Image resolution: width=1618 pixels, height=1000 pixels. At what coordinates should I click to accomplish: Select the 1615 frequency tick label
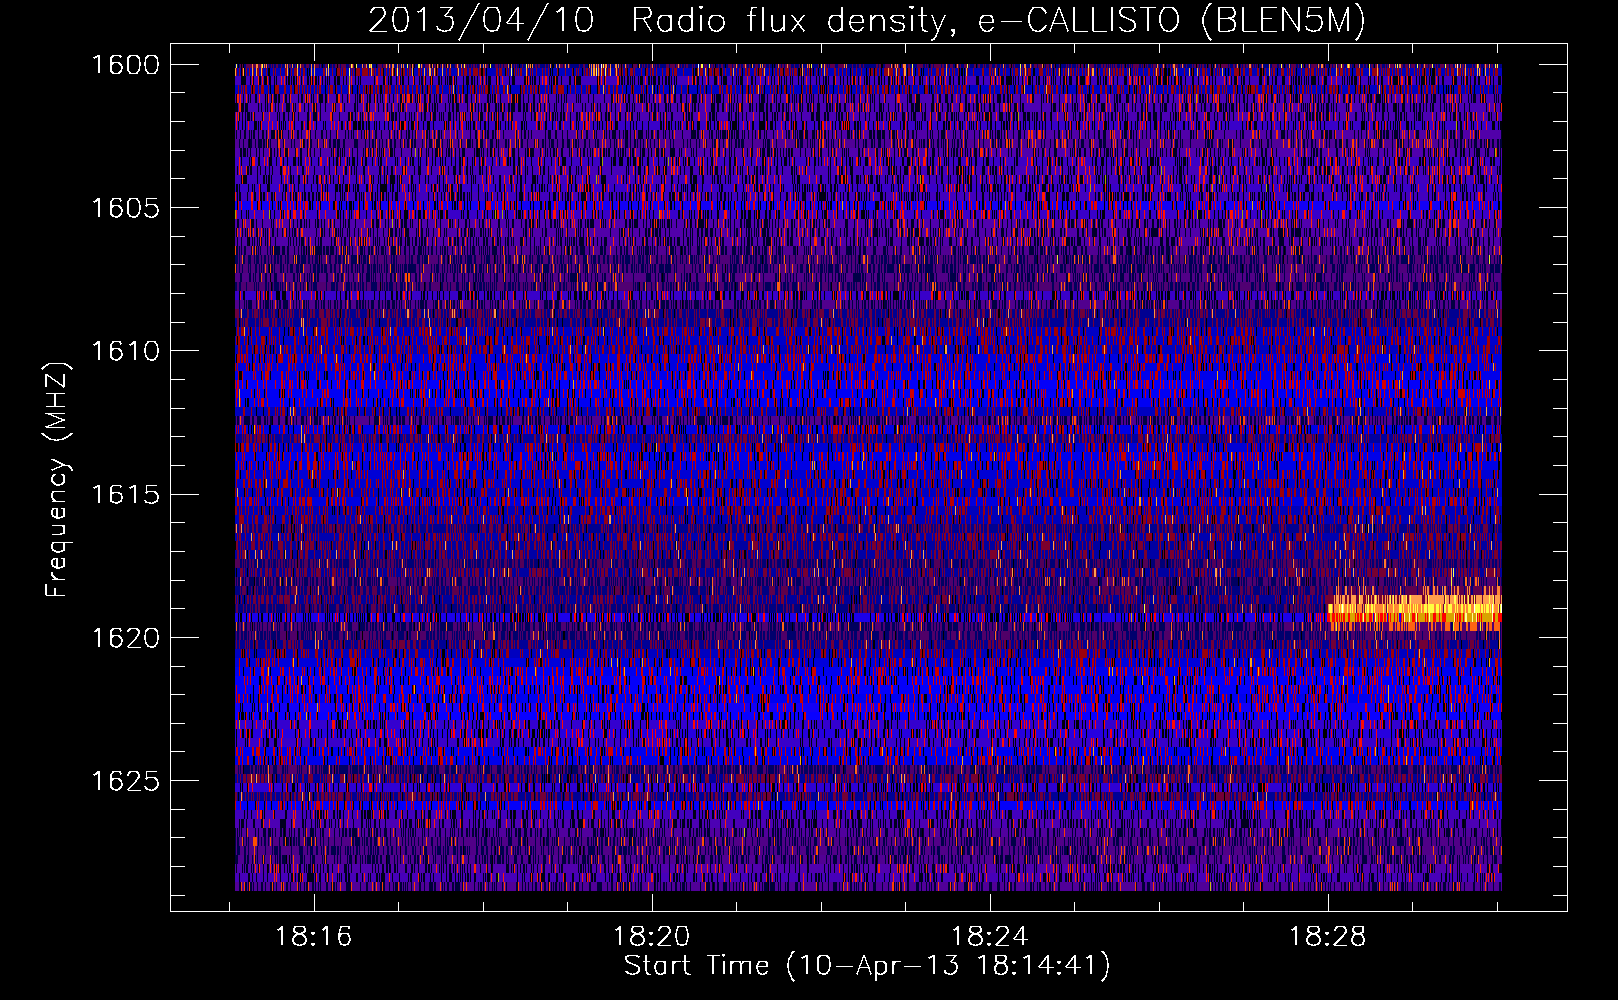pyautogui.click(x=125, y=495)
